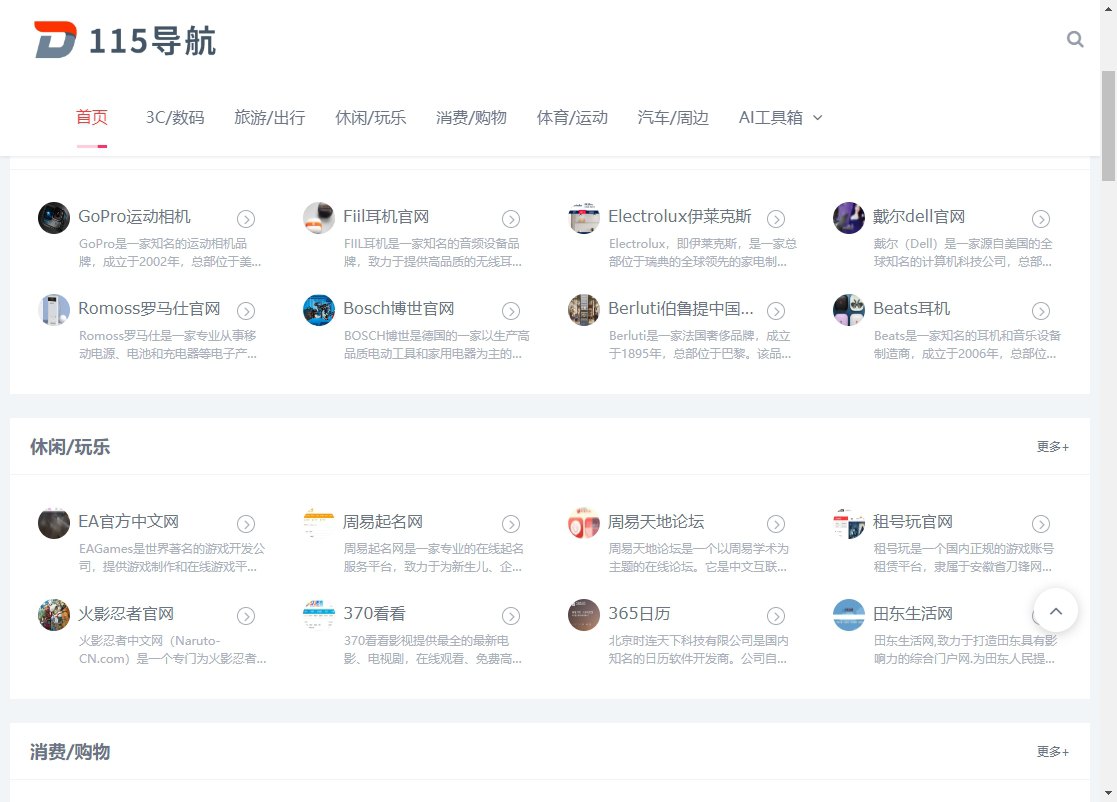Click the 370看看 description text
The width and height of the screenshot is (1117, 802).
[433, 650]
